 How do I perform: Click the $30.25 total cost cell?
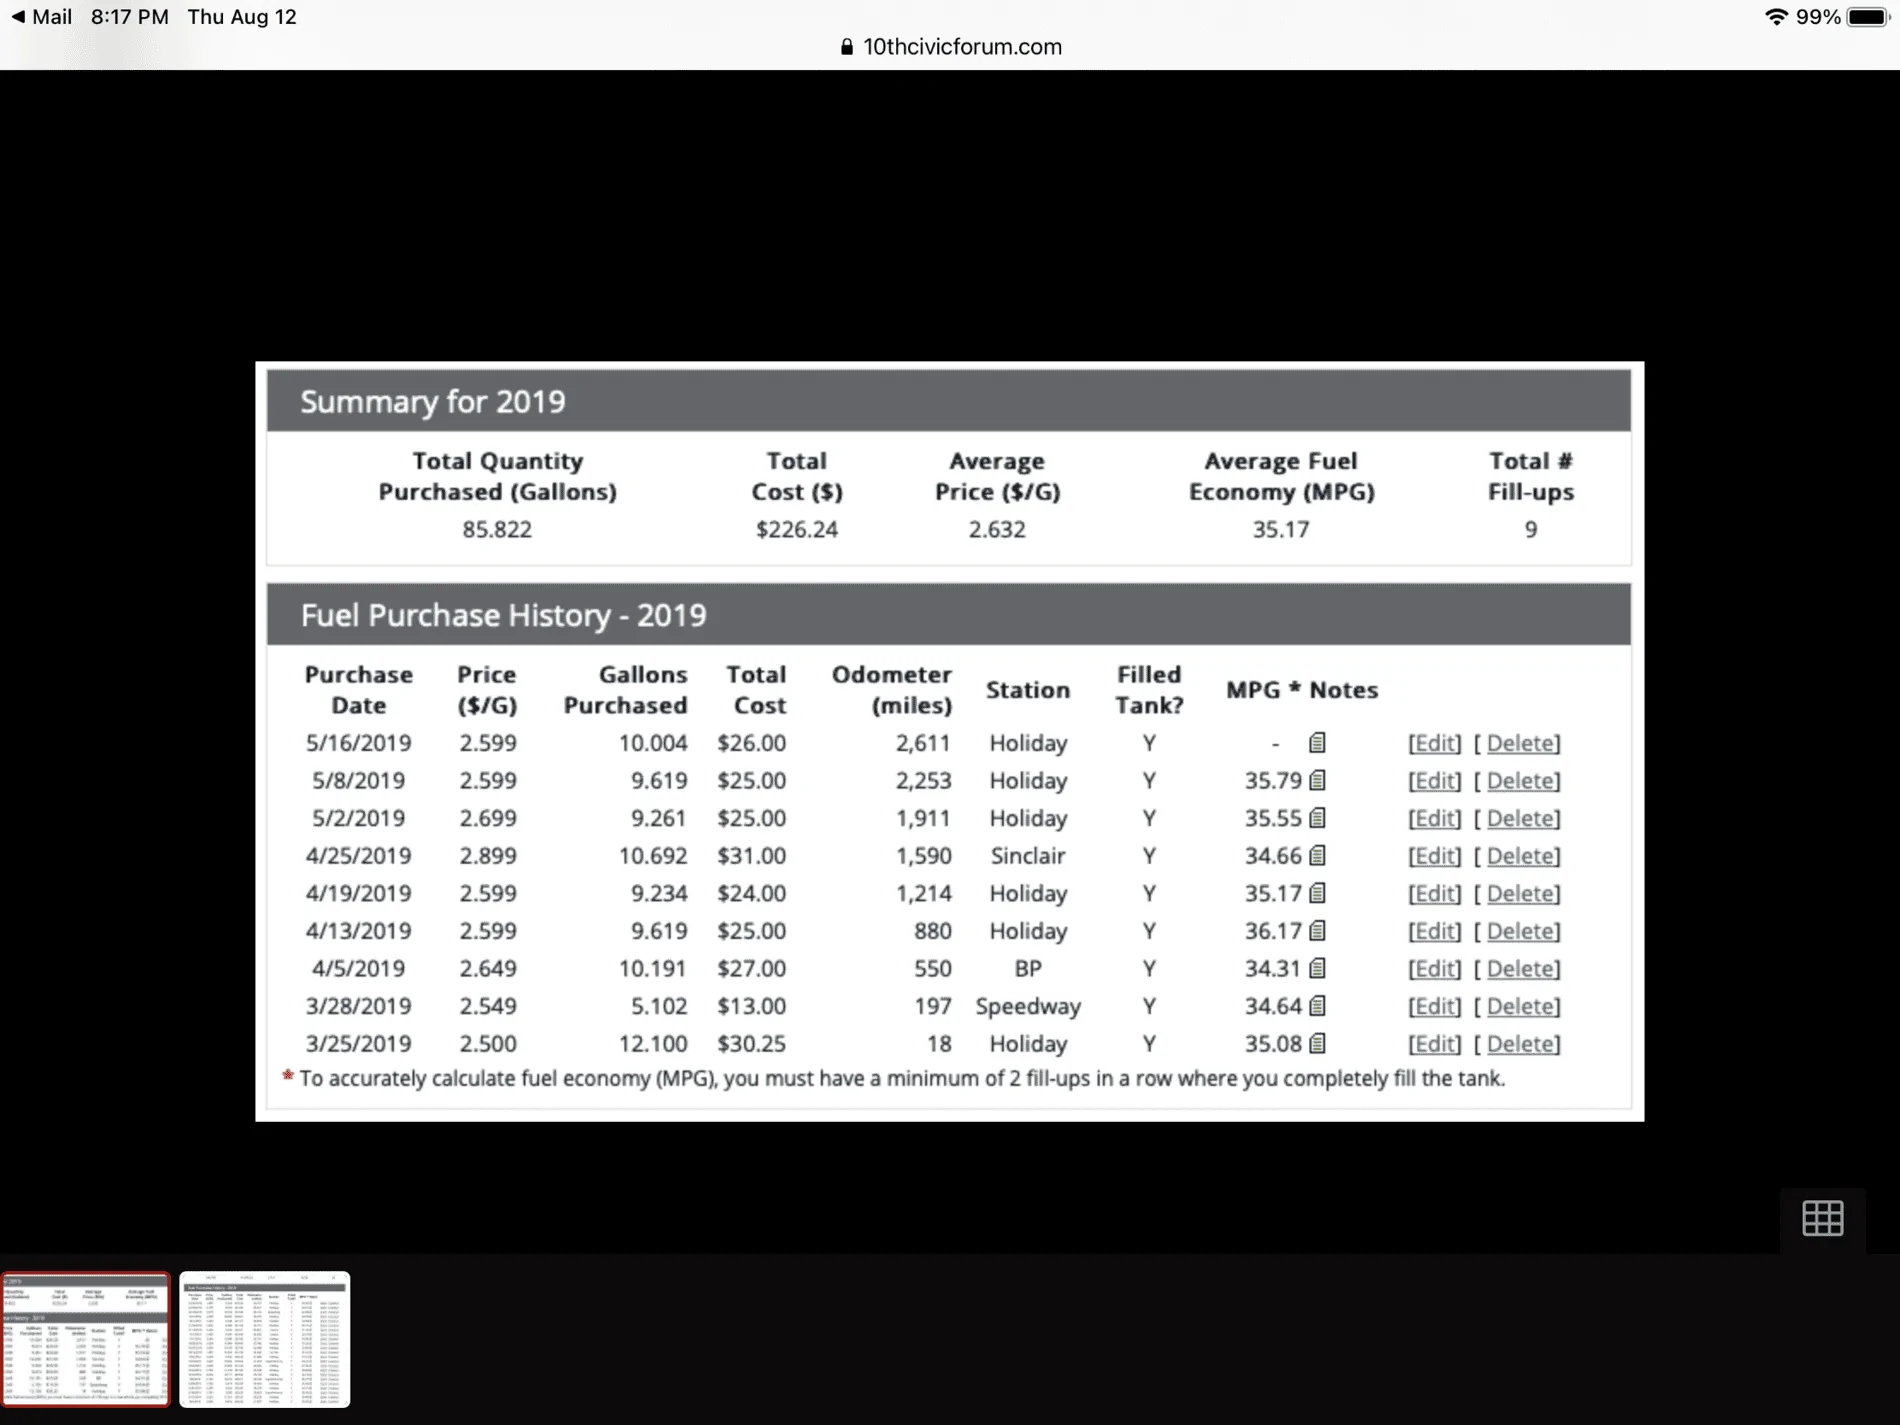click(x=751, y=1043)
